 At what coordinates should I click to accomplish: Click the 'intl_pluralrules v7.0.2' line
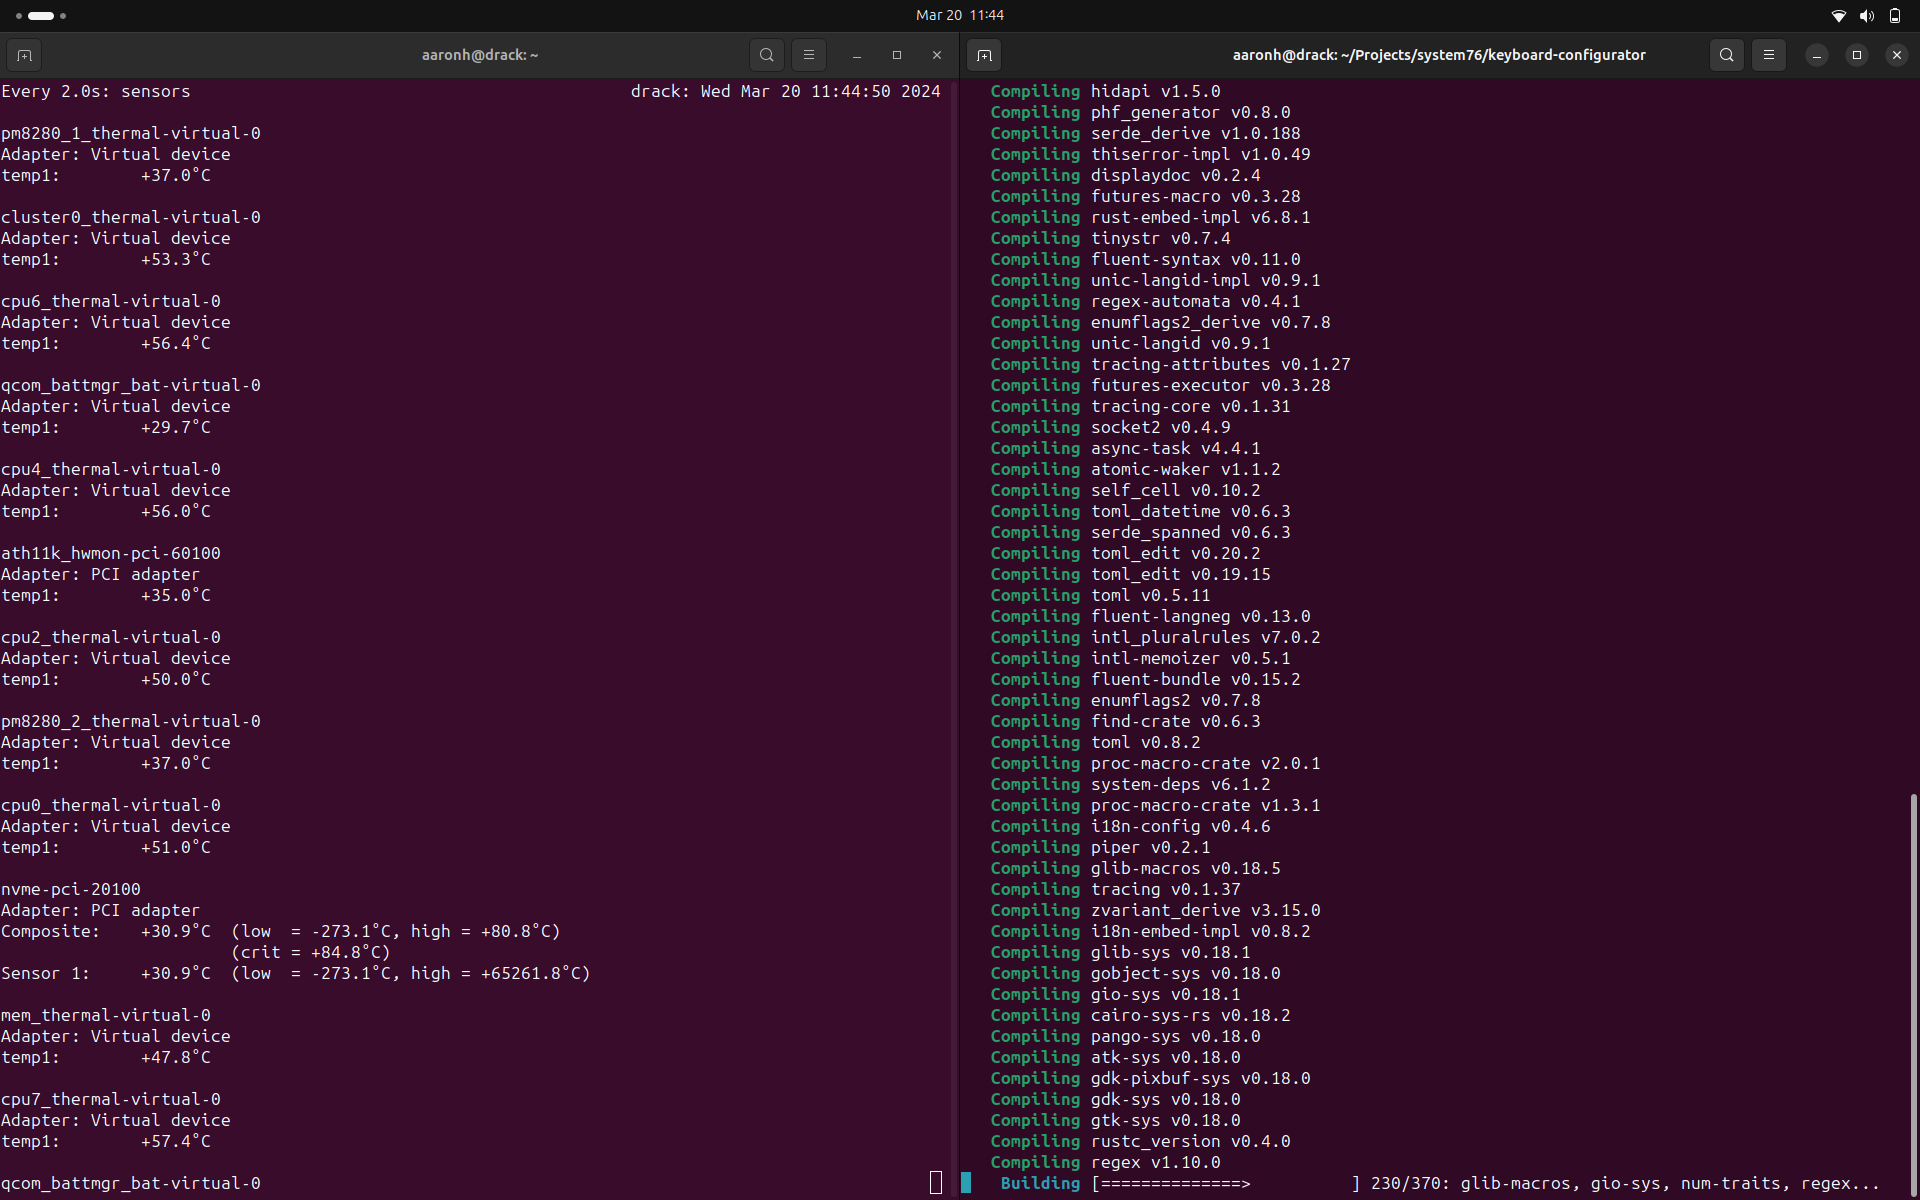(x=1156, y=637)
